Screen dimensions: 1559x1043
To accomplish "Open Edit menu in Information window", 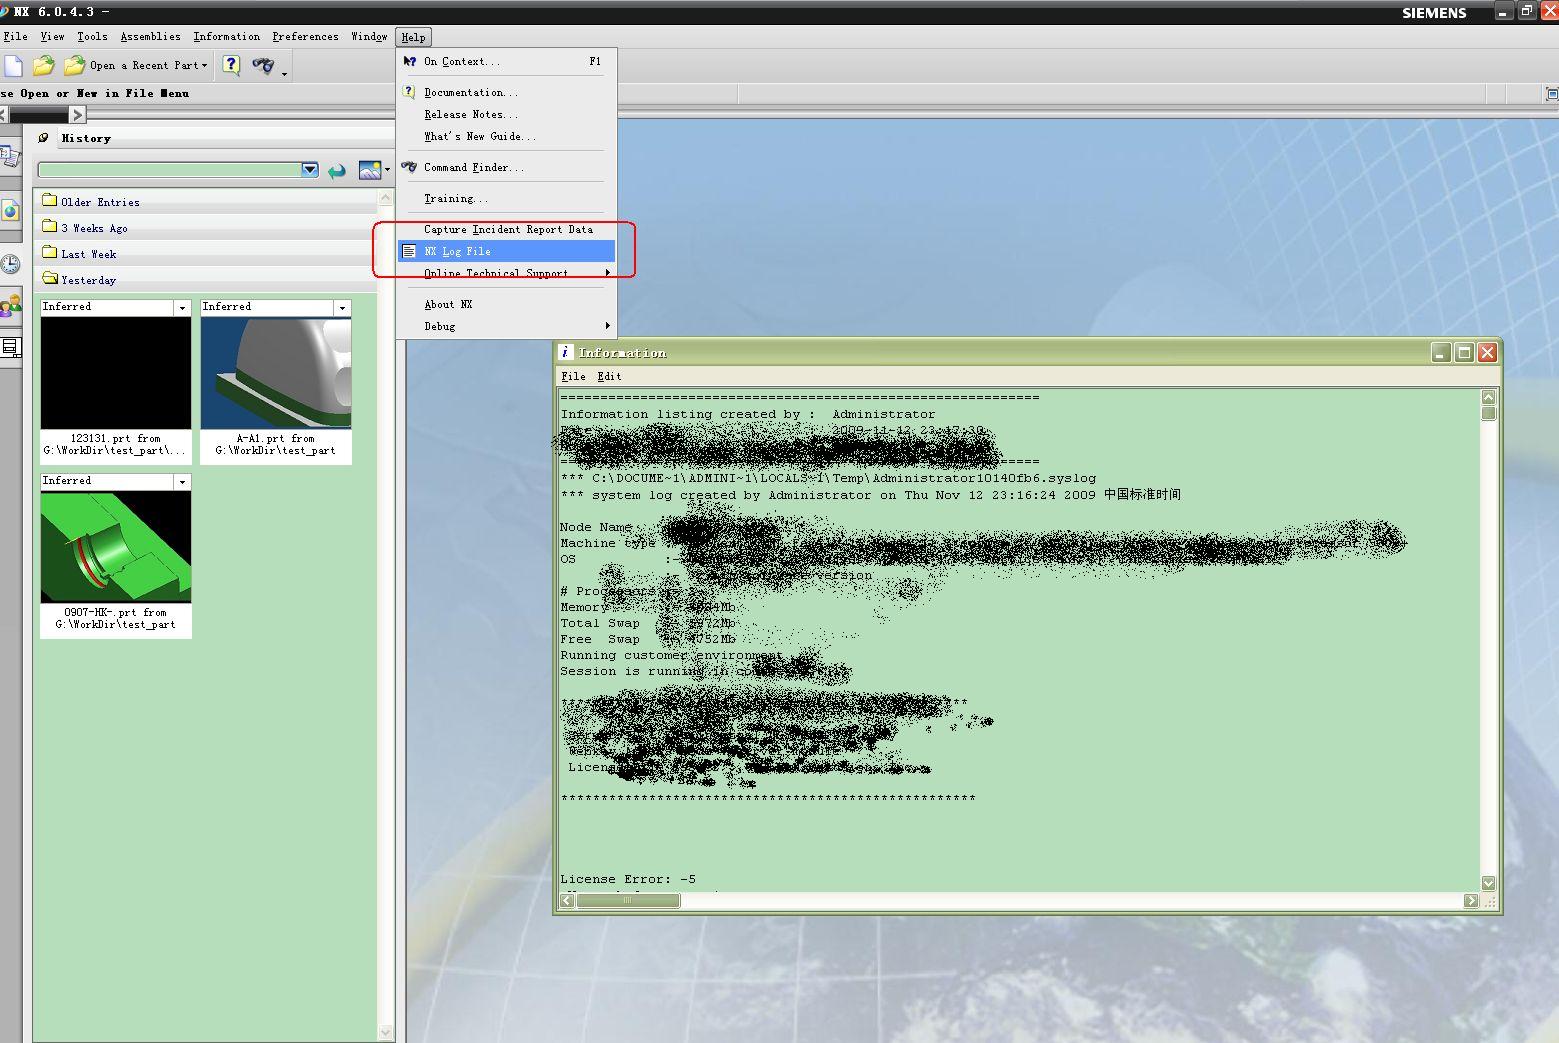I will tap(609, 376).
